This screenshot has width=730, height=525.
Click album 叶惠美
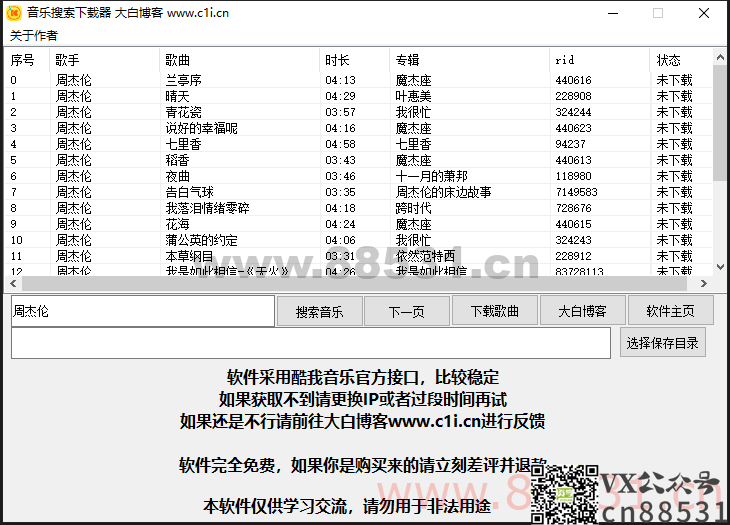coord(413,96)
